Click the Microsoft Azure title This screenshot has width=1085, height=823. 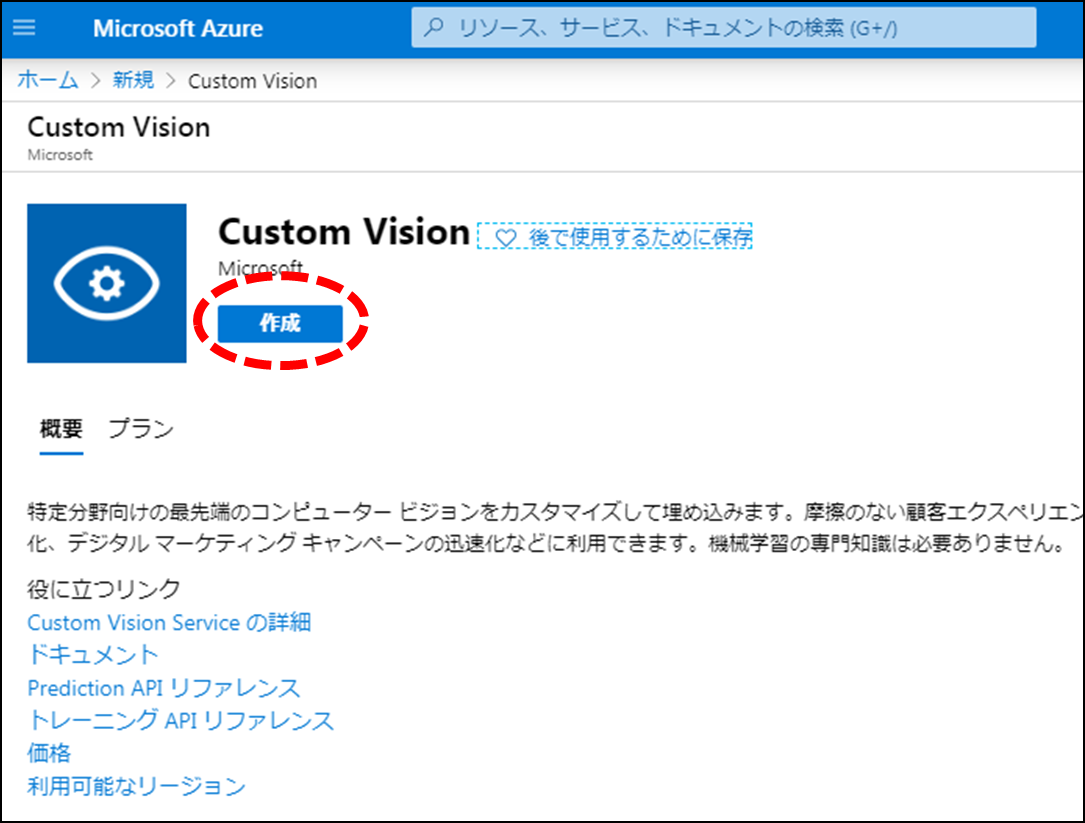click(178, 28)
